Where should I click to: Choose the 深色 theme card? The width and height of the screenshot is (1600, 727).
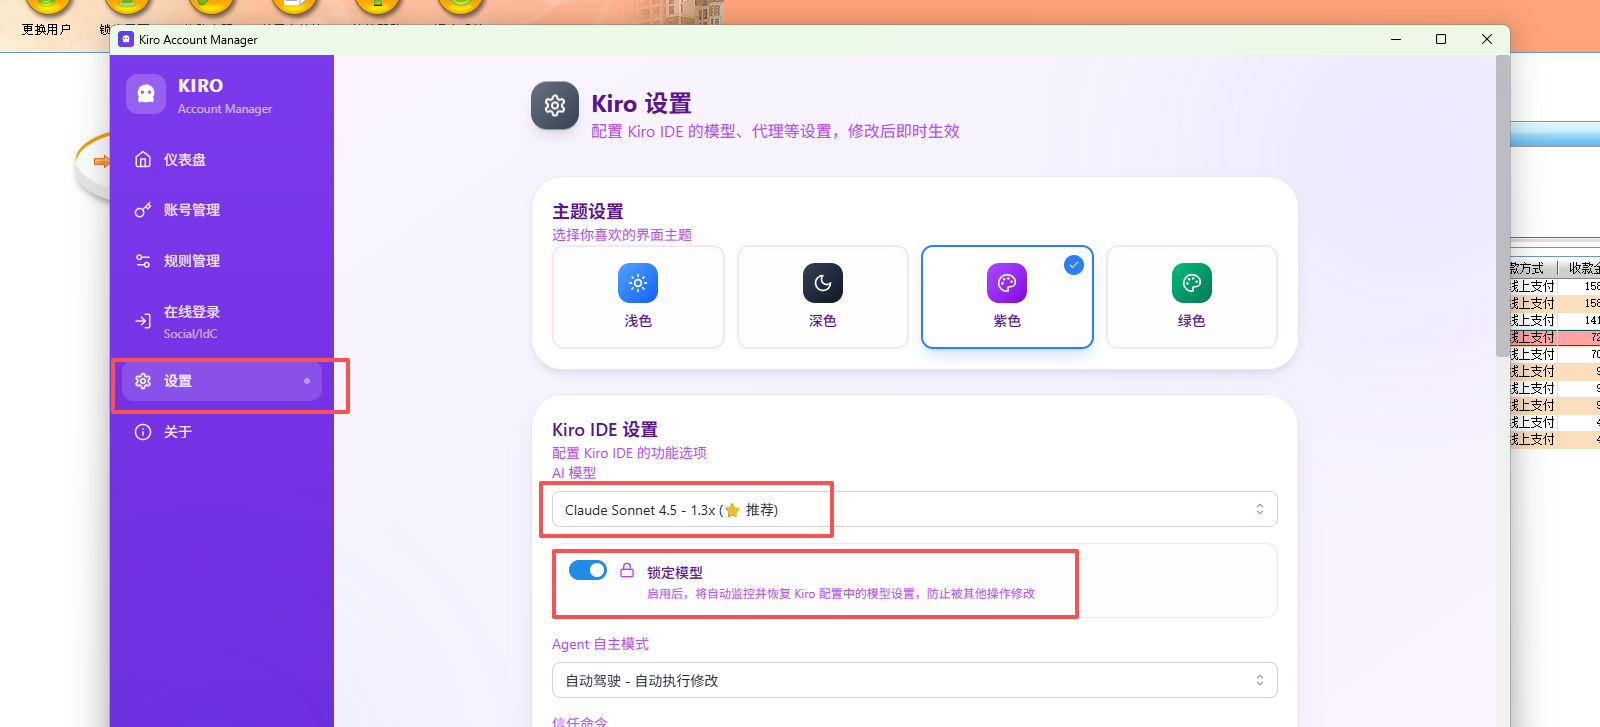click(823, 297)
